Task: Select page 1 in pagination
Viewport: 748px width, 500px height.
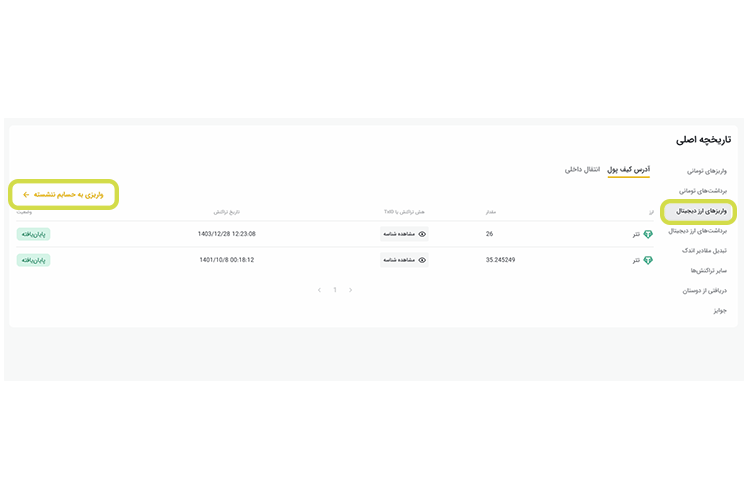Action: tap(335, 290)
